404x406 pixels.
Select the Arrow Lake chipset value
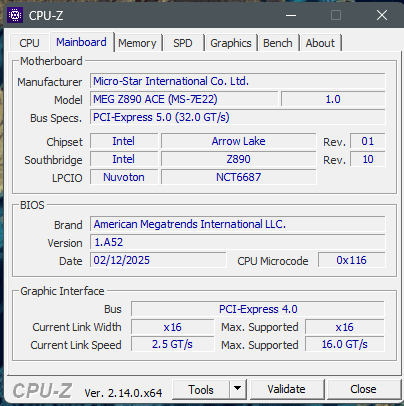tap(239, 141)
